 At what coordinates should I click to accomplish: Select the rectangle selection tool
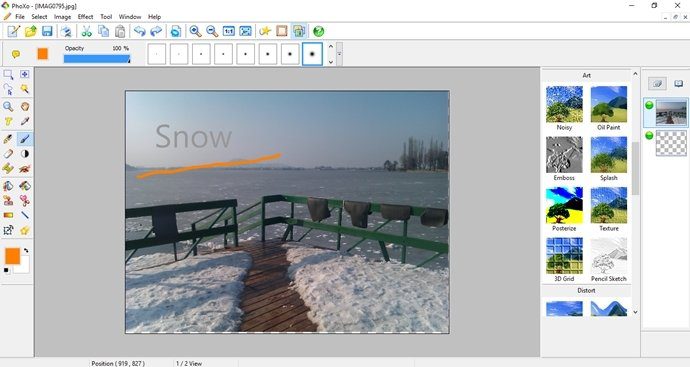(8, 74)
